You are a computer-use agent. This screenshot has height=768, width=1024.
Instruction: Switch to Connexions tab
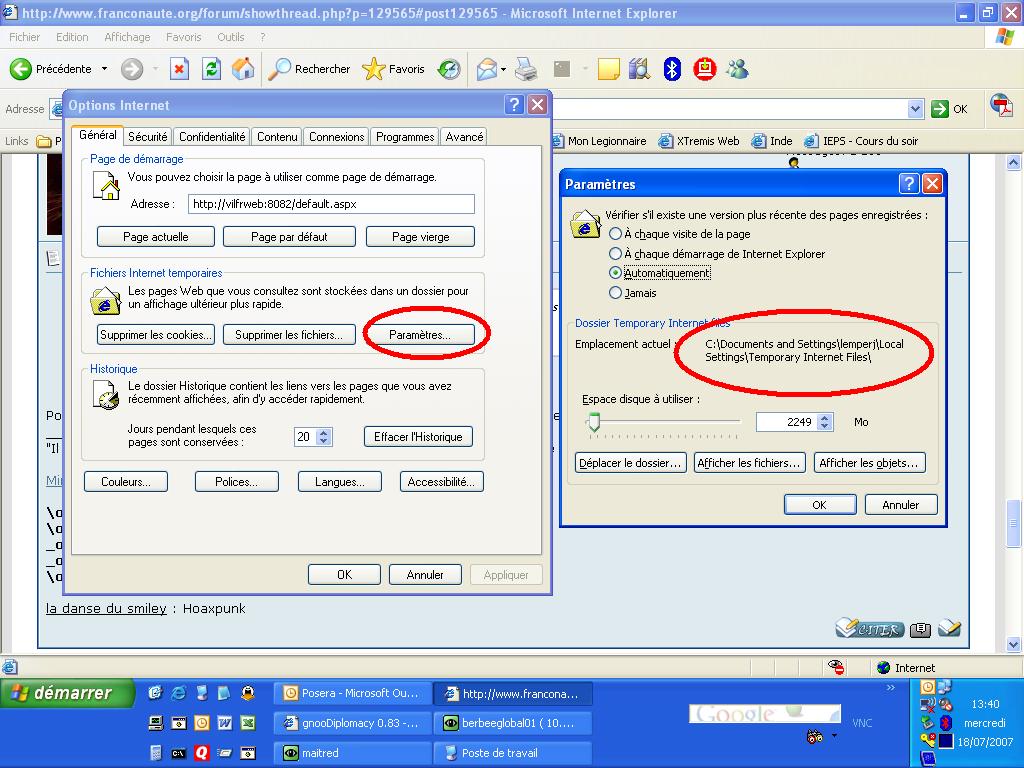tap(336, 136)
